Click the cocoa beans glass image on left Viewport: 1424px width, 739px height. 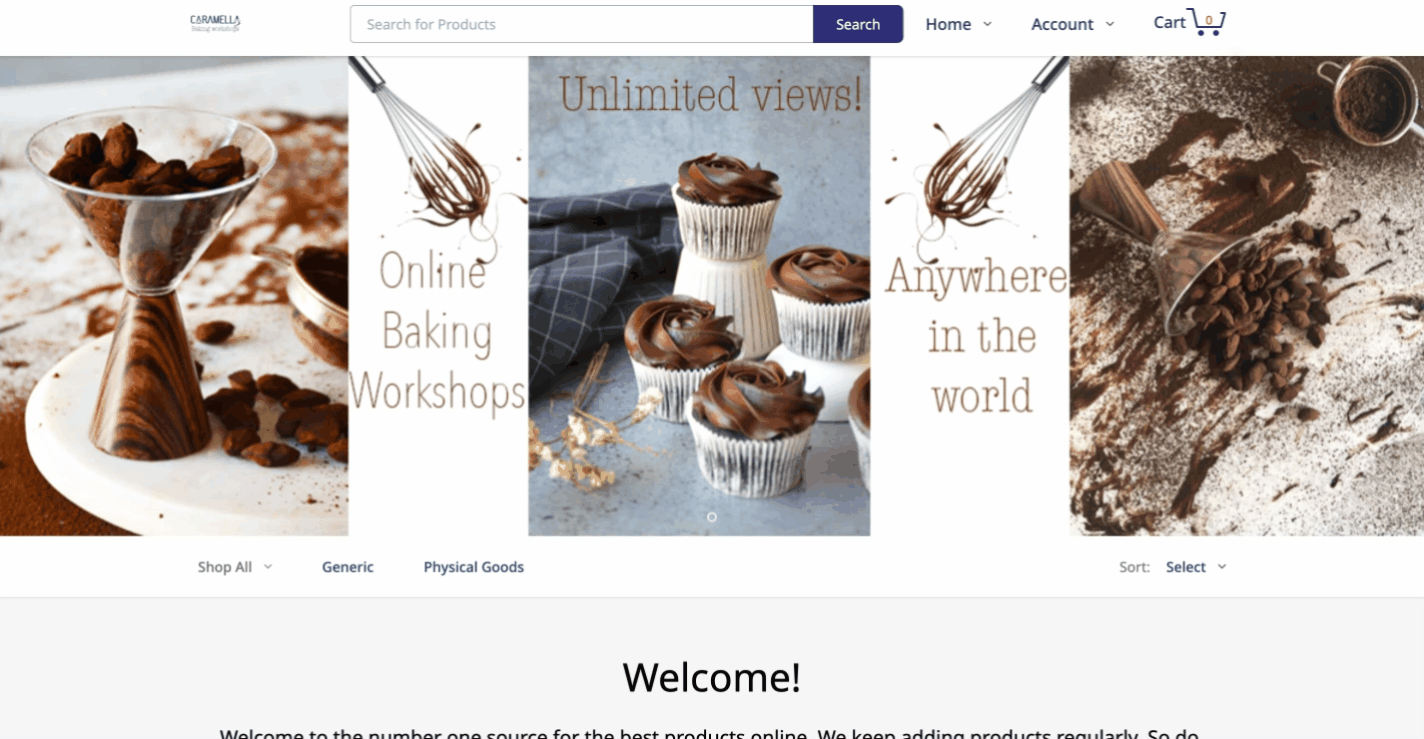click(174, 296)
